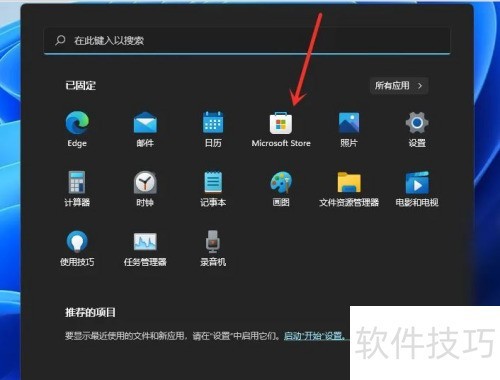
Task: Launch 任务管理器 task manager
Action: [x=145, y=242]
